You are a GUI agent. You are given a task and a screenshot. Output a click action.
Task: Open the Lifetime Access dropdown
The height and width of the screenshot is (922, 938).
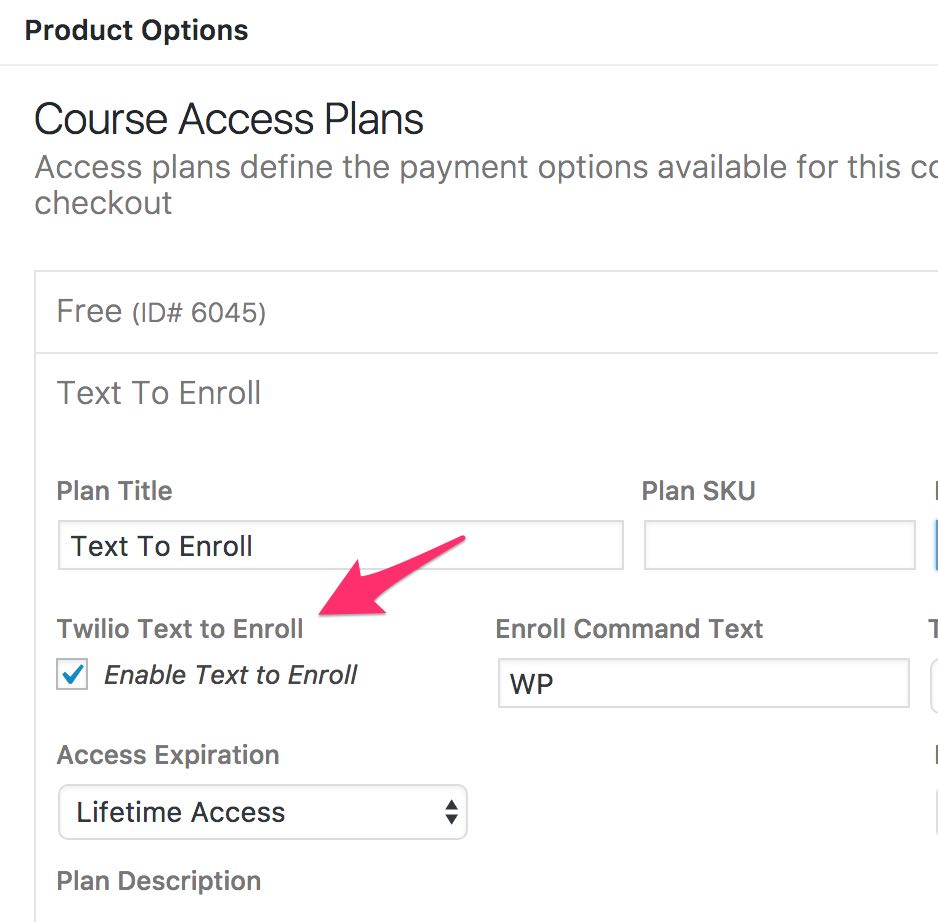tap(263, 812)
